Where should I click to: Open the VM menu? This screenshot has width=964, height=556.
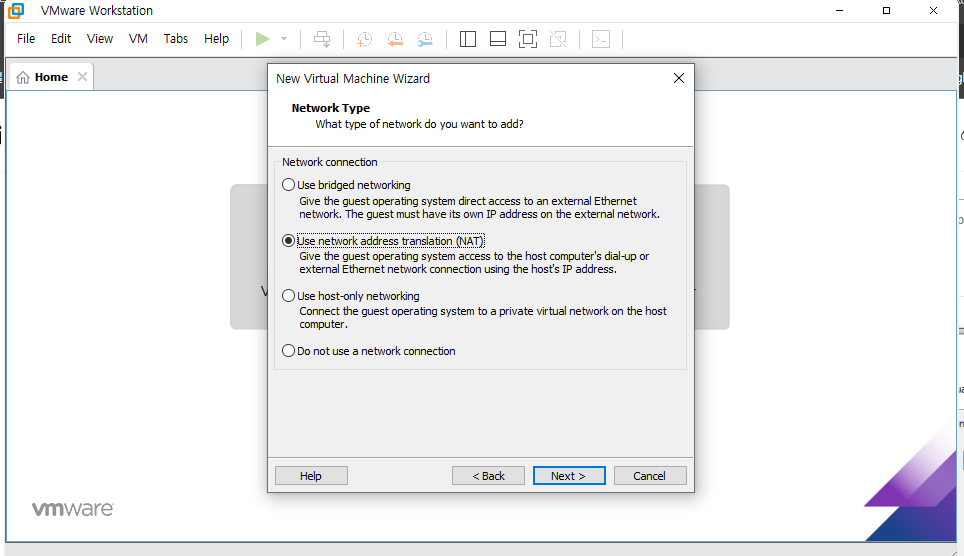(138, 39)
